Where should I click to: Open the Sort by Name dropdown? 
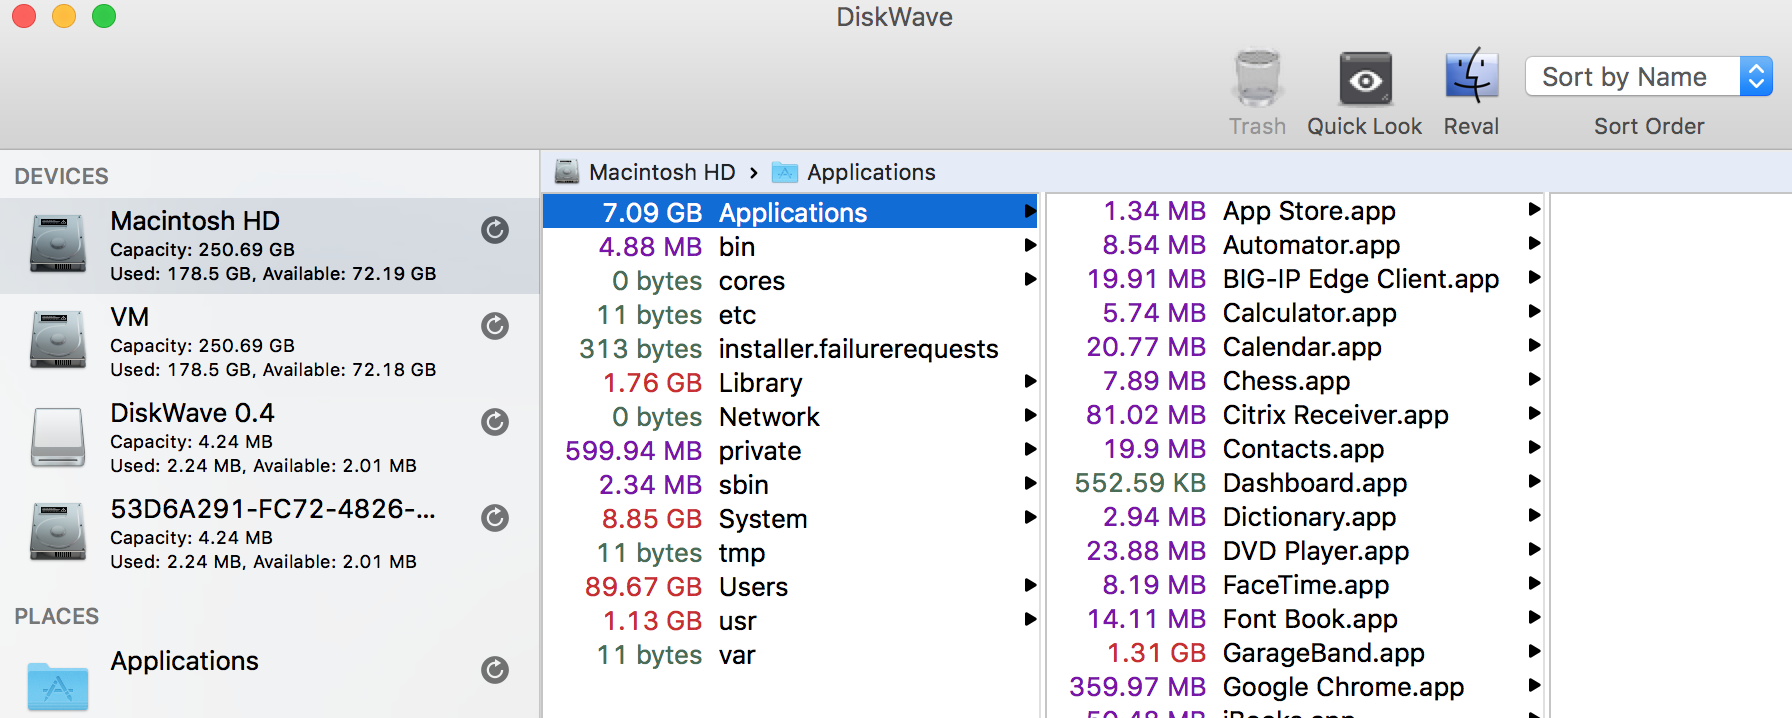click(x=1648, y=77)
